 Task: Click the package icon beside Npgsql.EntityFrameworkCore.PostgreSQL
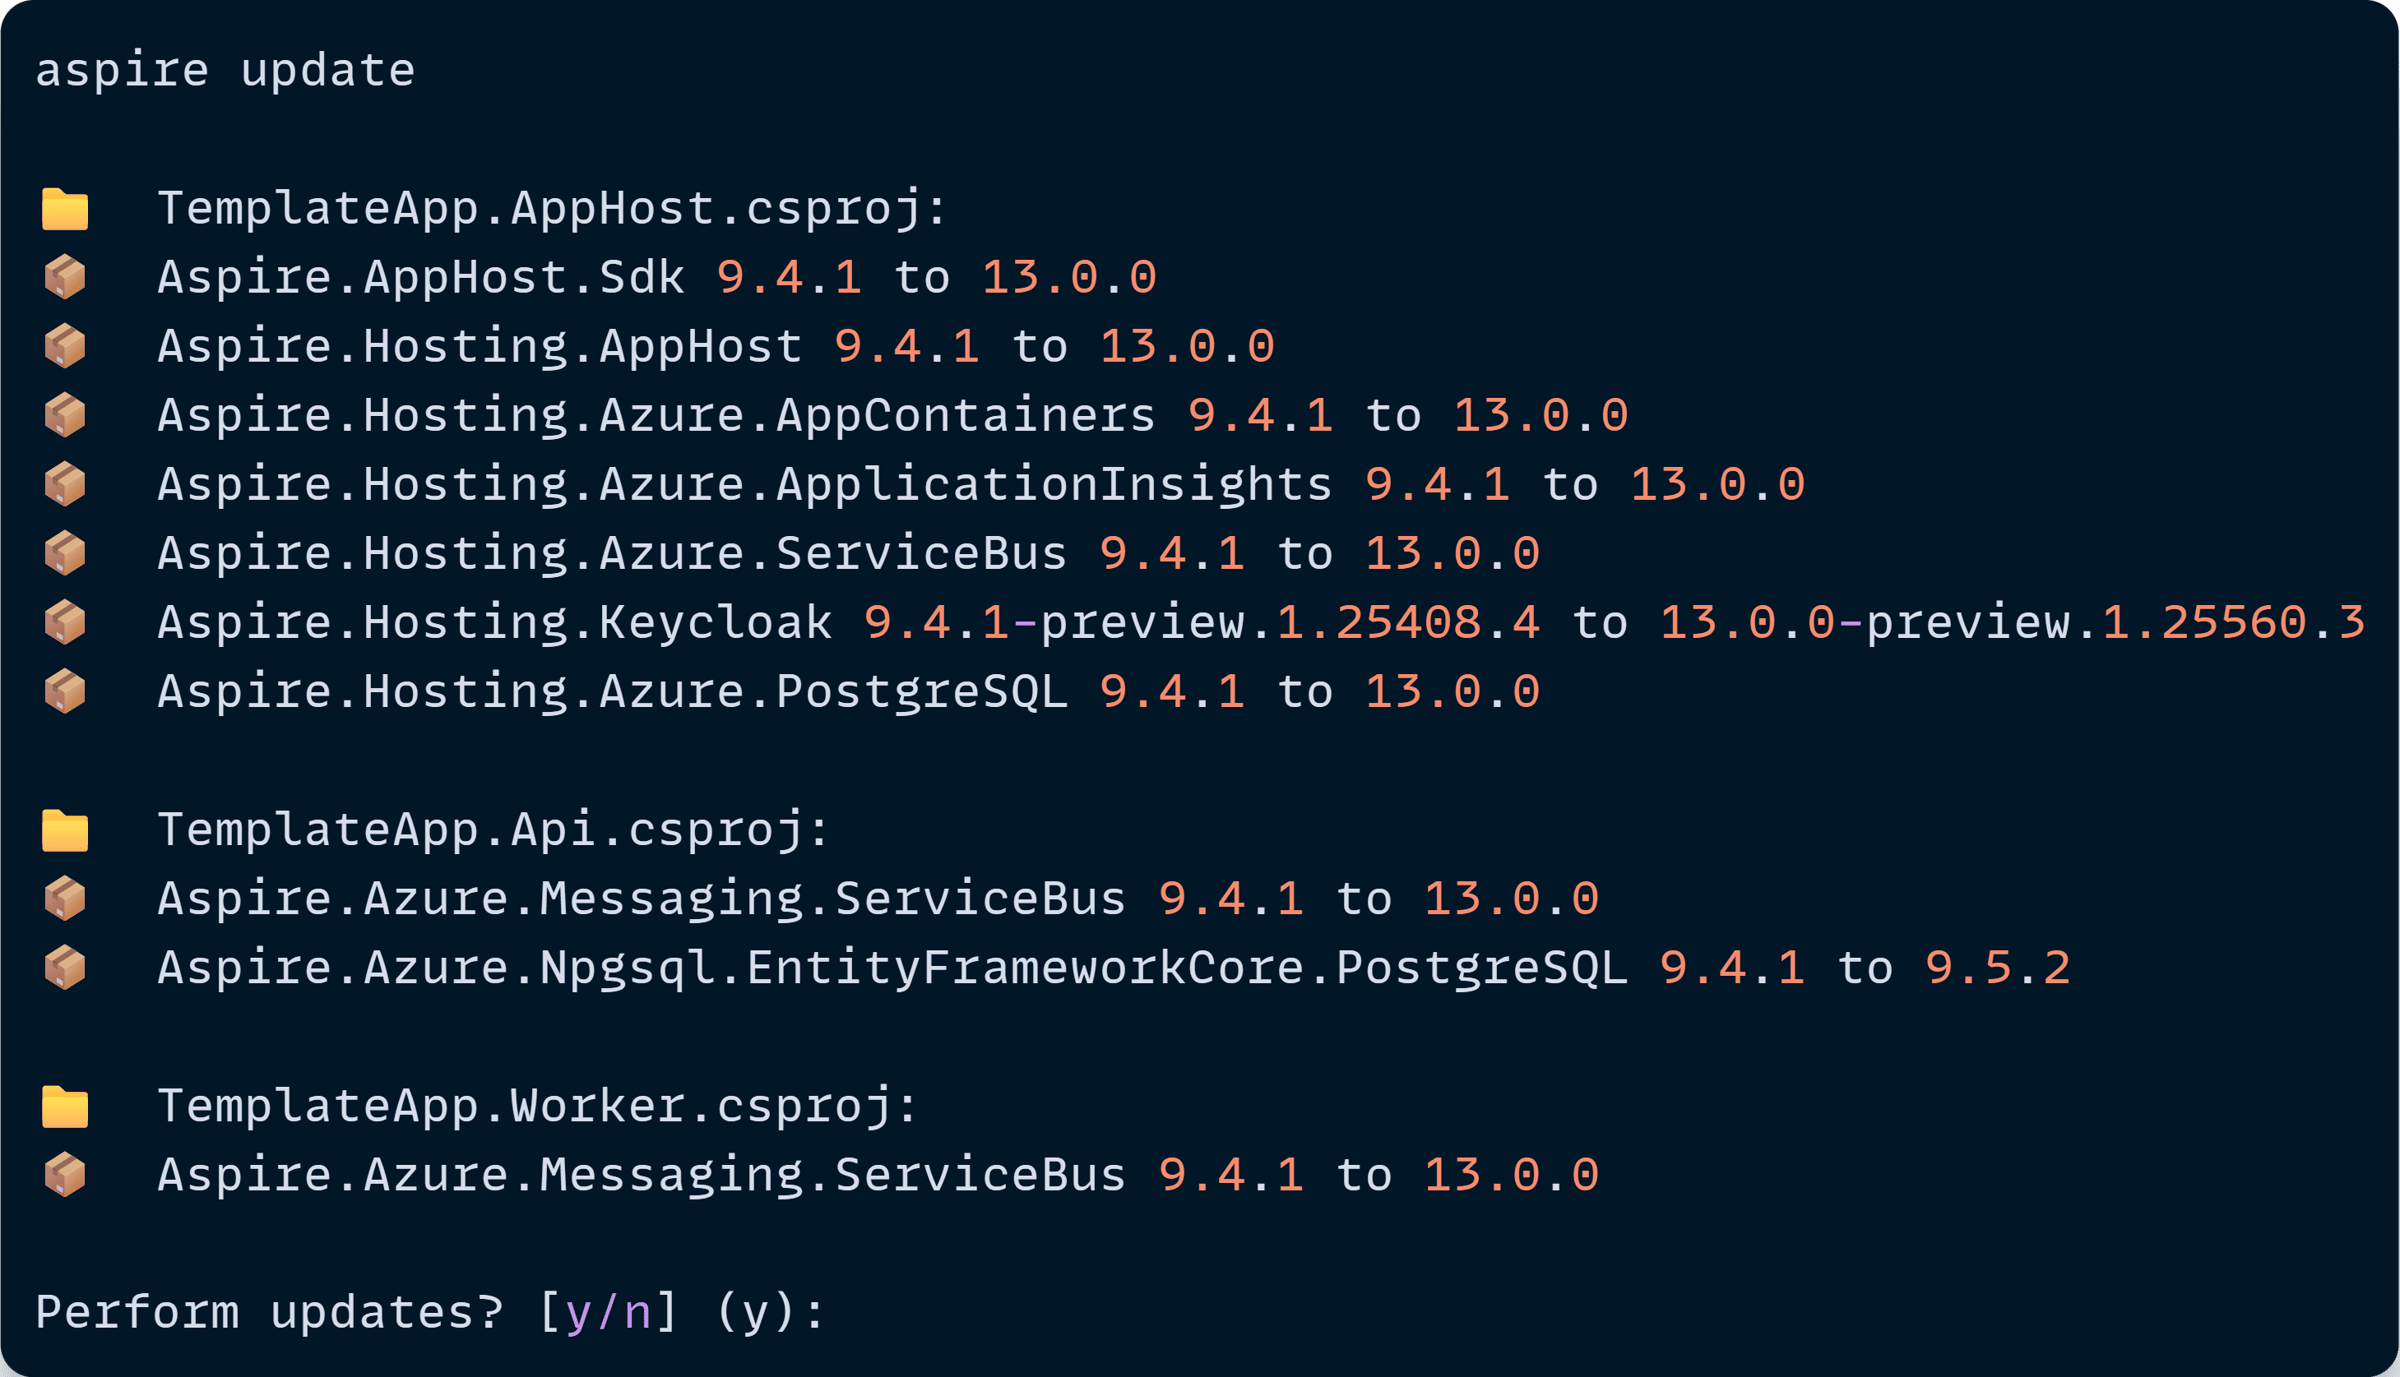coord(65,967)
